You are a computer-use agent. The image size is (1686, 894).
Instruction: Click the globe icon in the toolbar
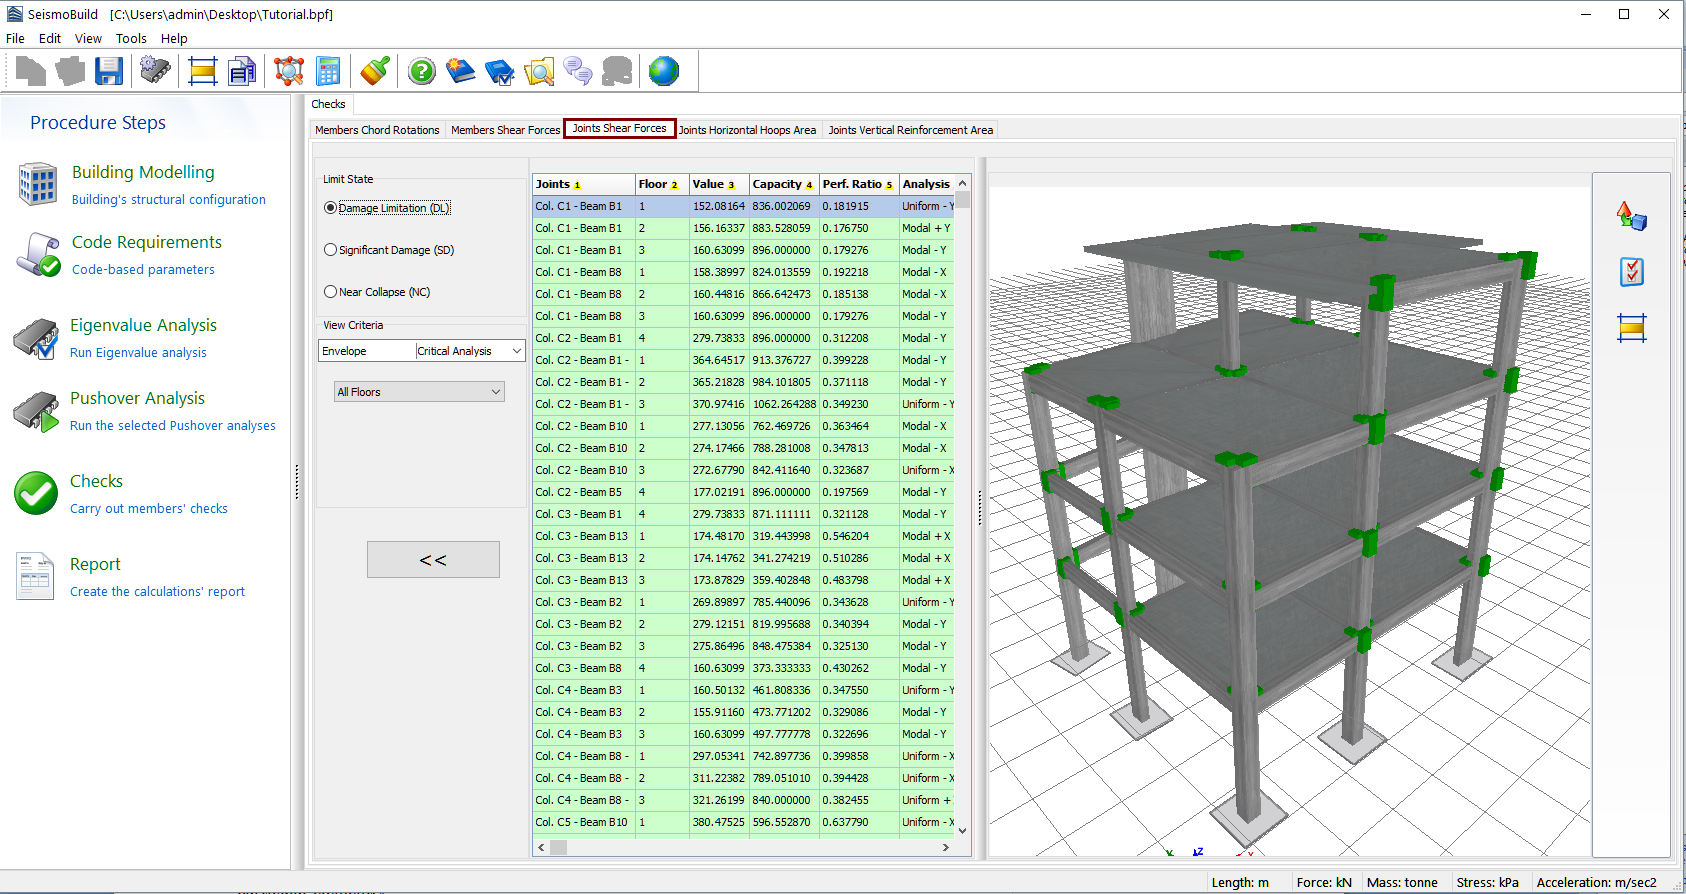(x=663, y=71)
